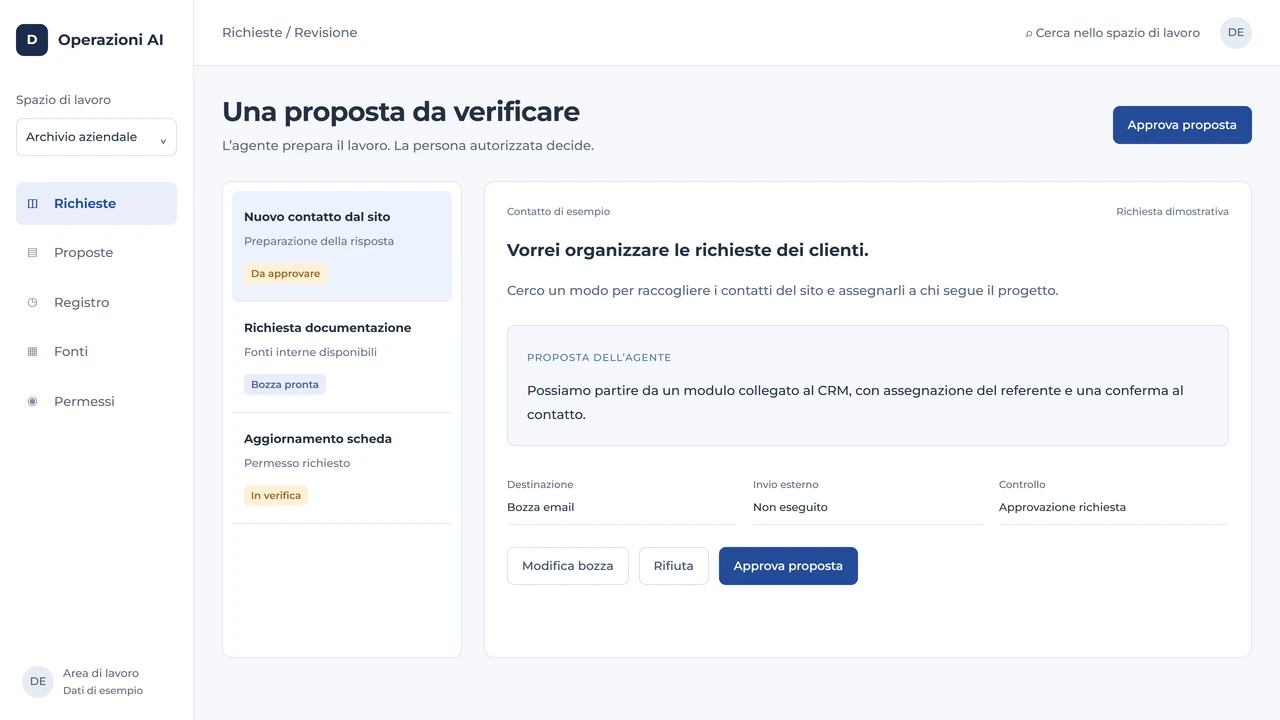The image size is (1280, 720).
Task: Click the Bozza email destination value
Action: (541, 507)
